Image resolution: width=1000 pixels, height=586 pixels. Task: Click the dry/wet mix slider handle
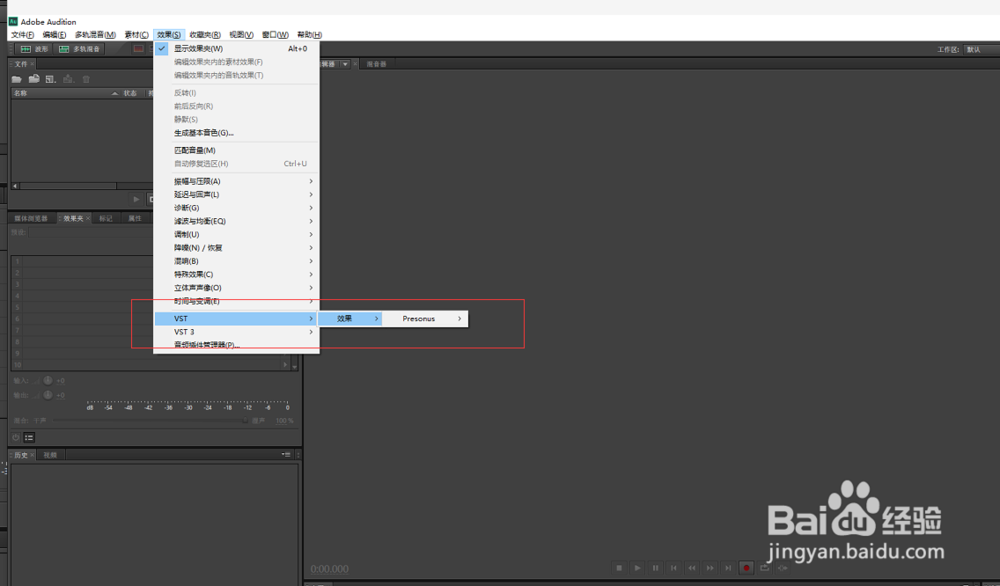(245, 421)
